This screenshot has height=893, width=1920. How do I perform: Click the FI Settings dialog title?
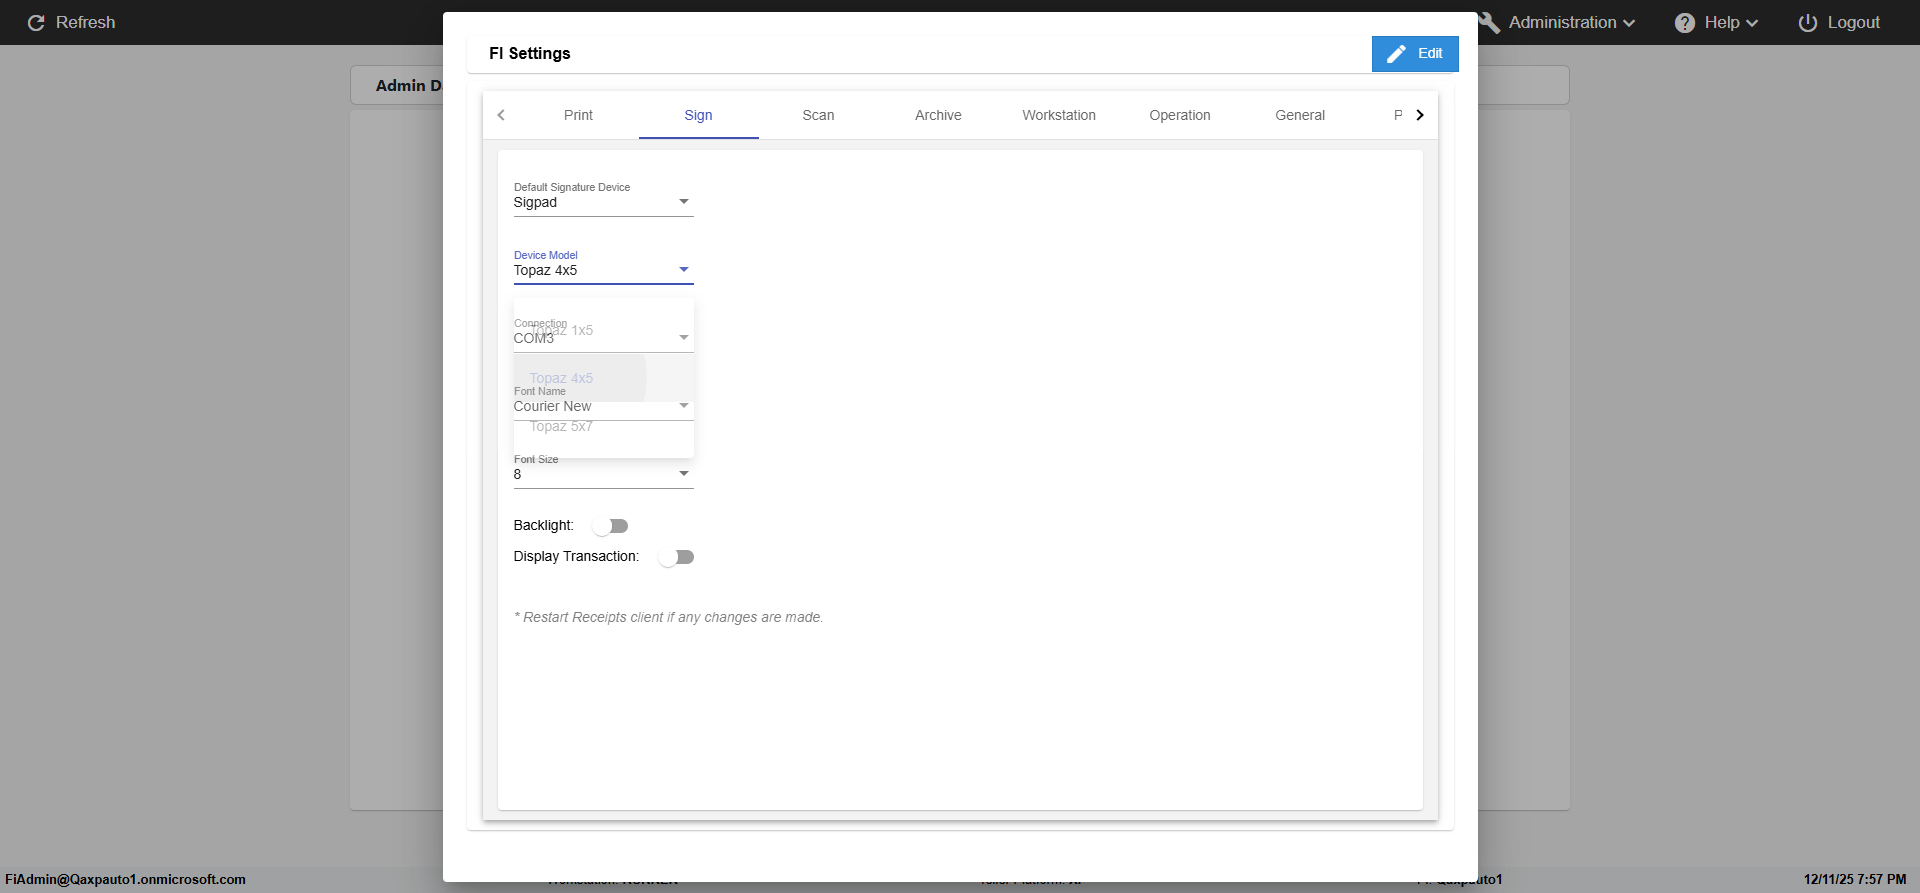tap(530, 54)
